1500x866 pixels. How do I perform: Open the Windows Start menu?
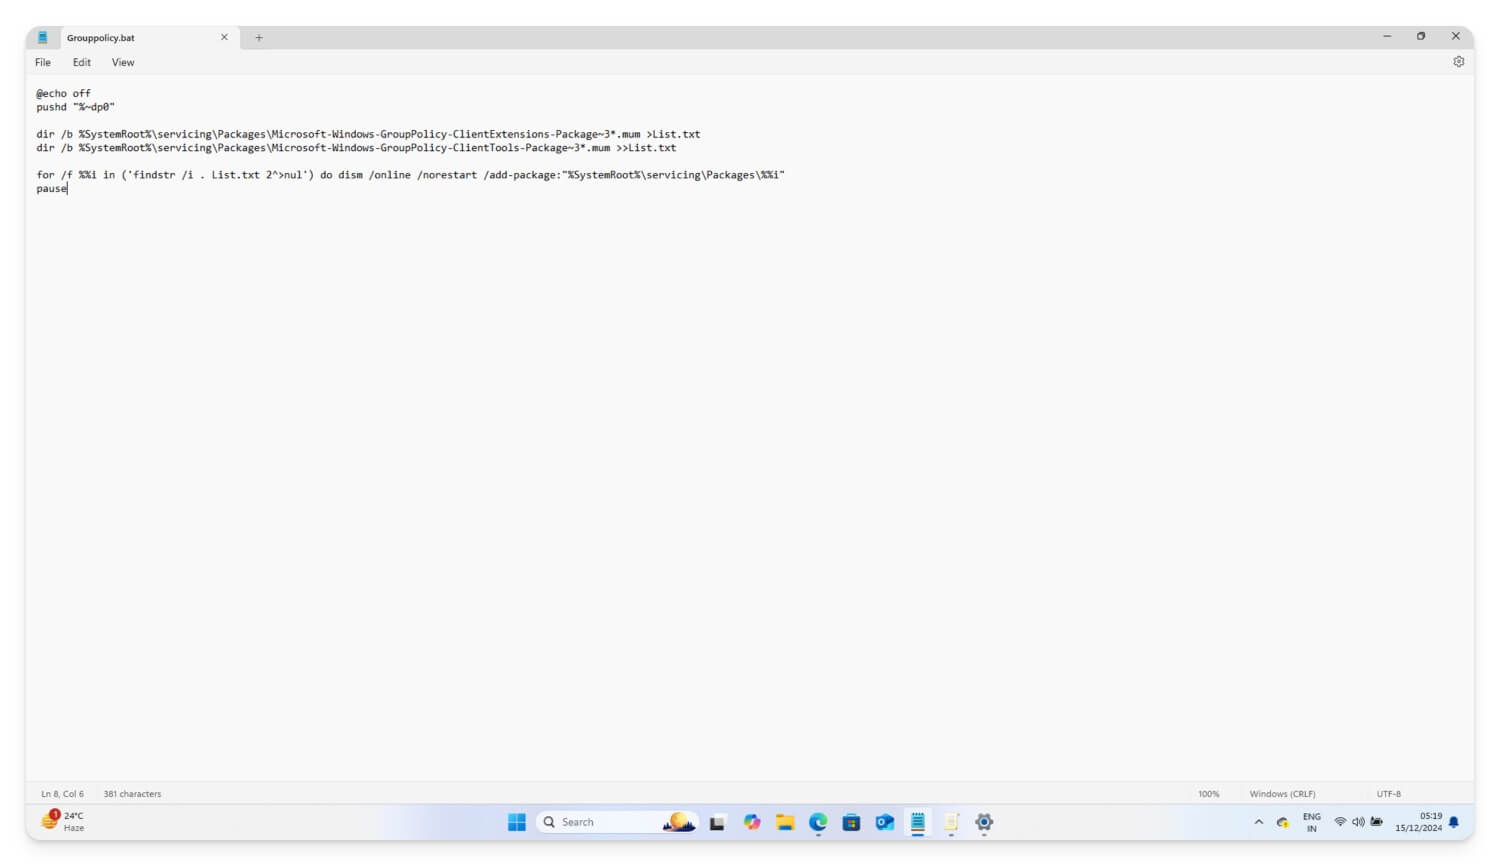click(x=517, y=822)
